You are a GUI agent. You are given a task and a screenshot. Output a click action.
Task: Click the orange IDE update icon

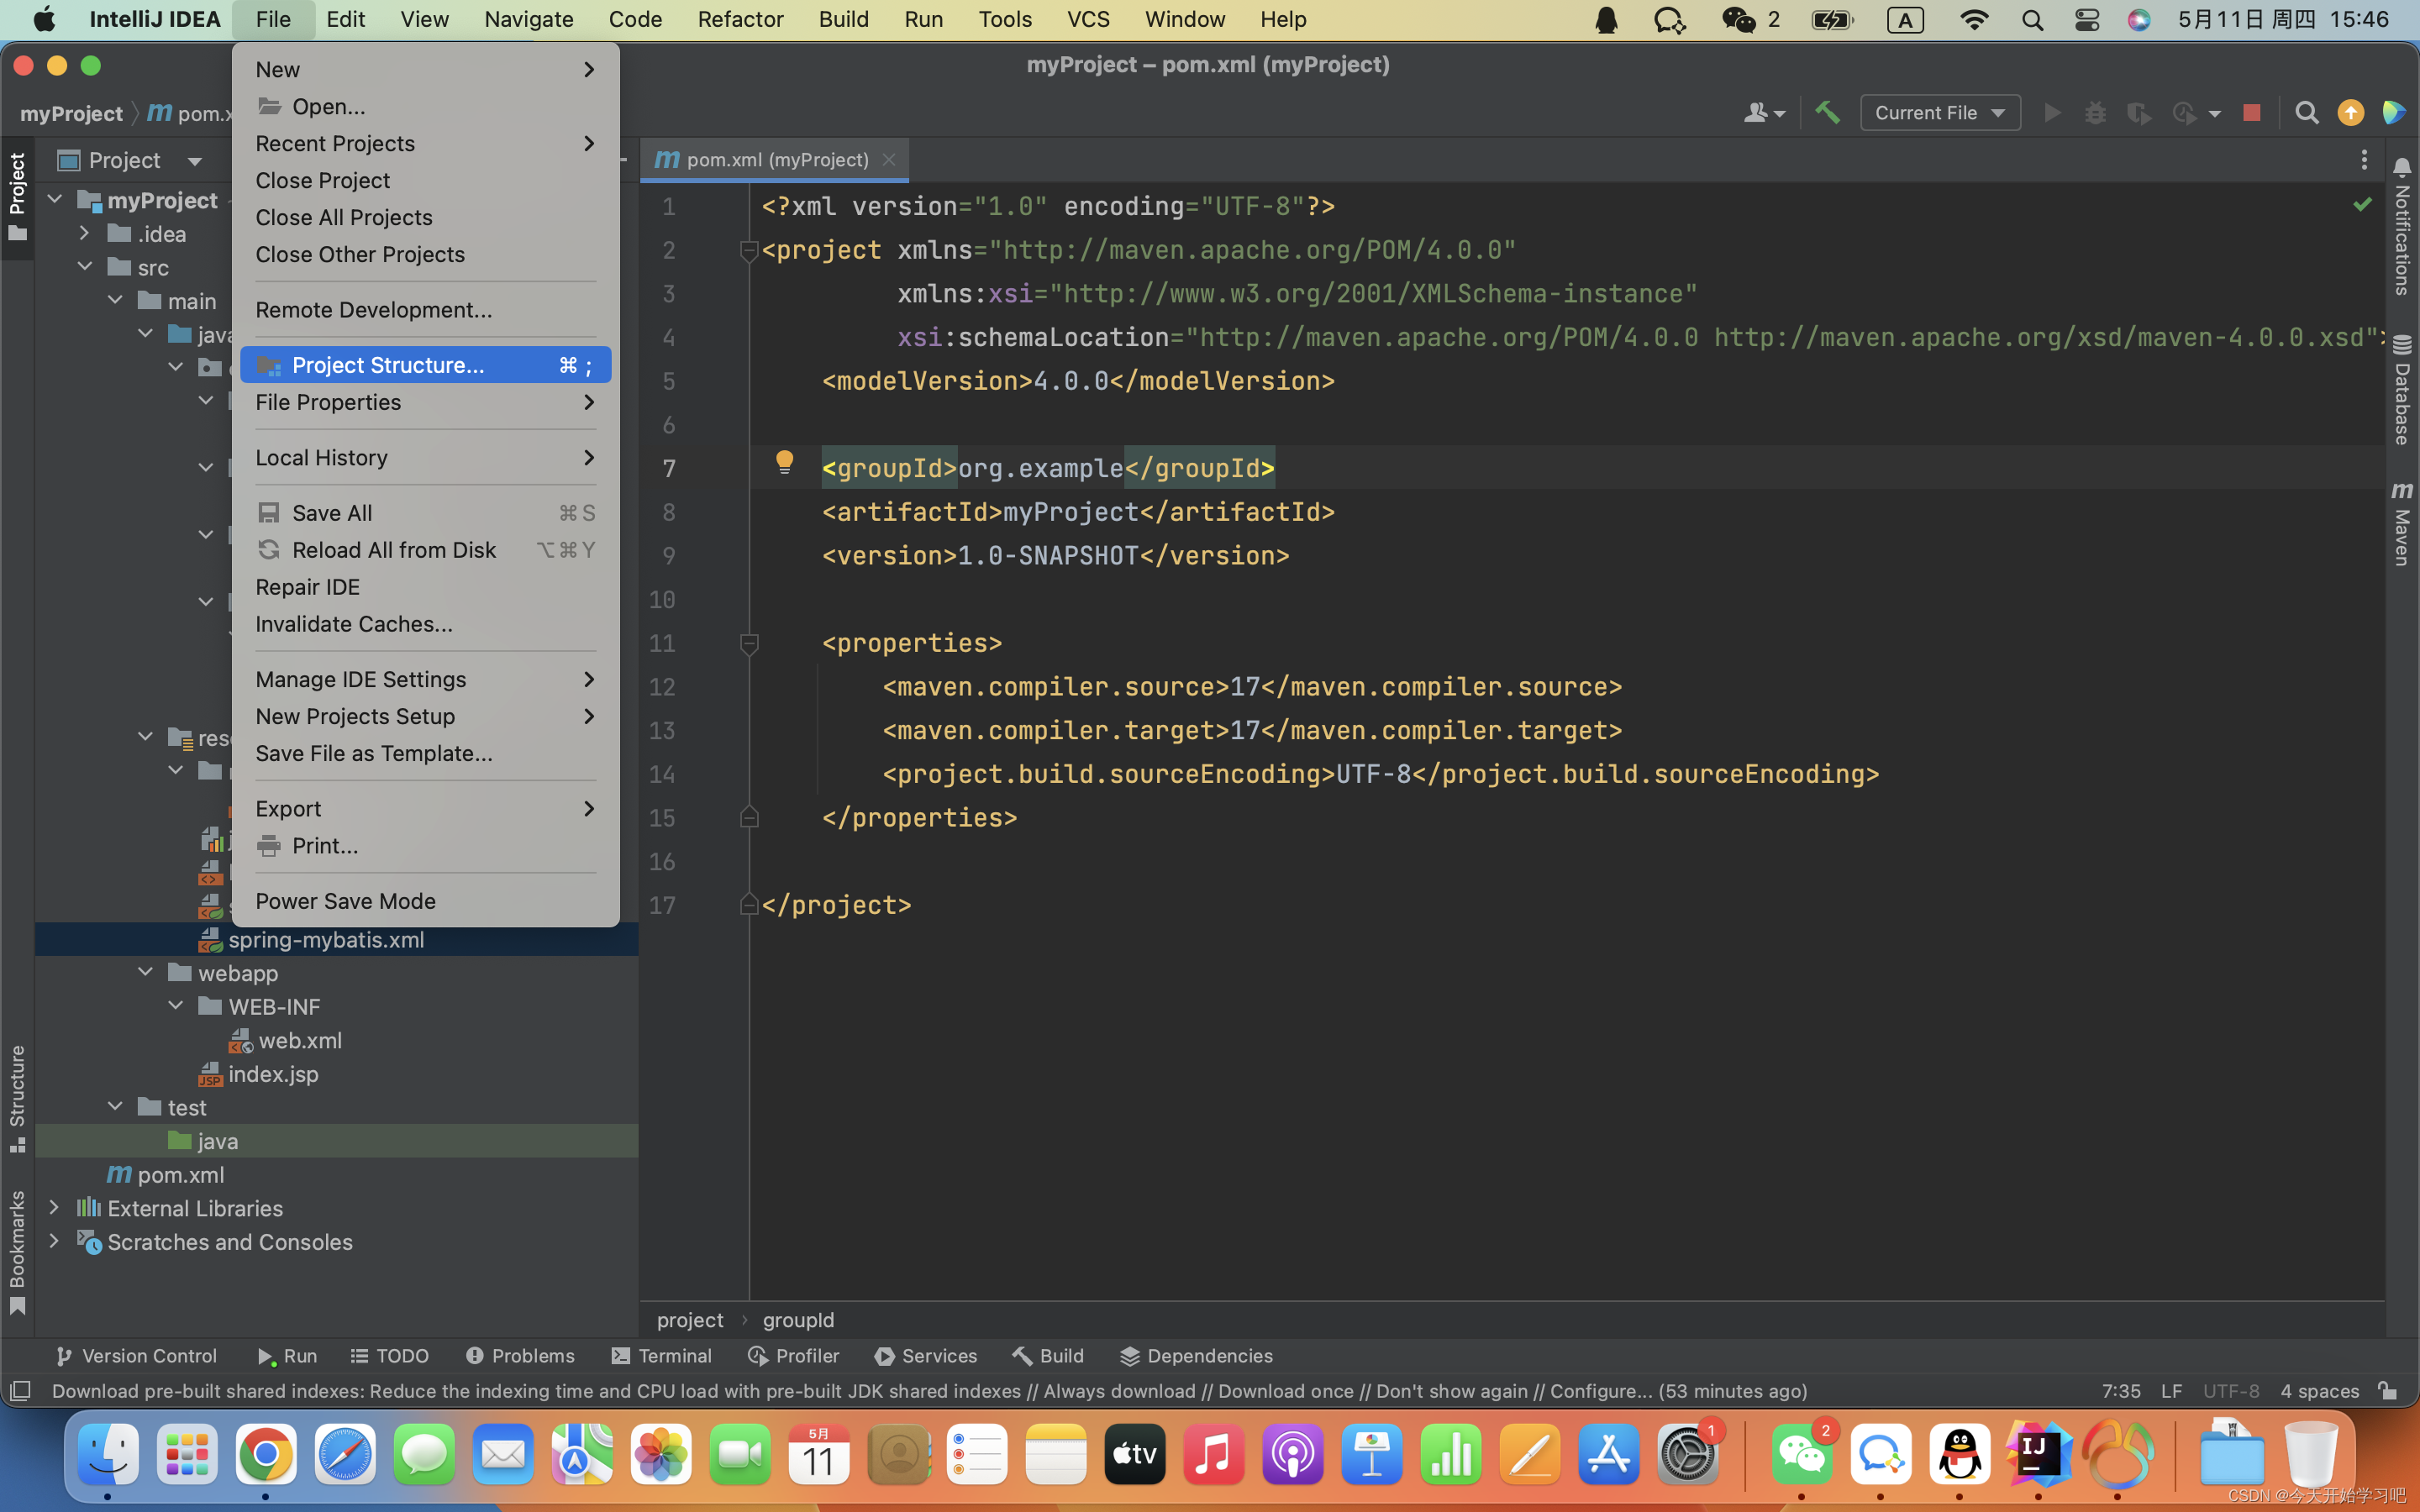pyautogui.click(x=2350, y=113)
